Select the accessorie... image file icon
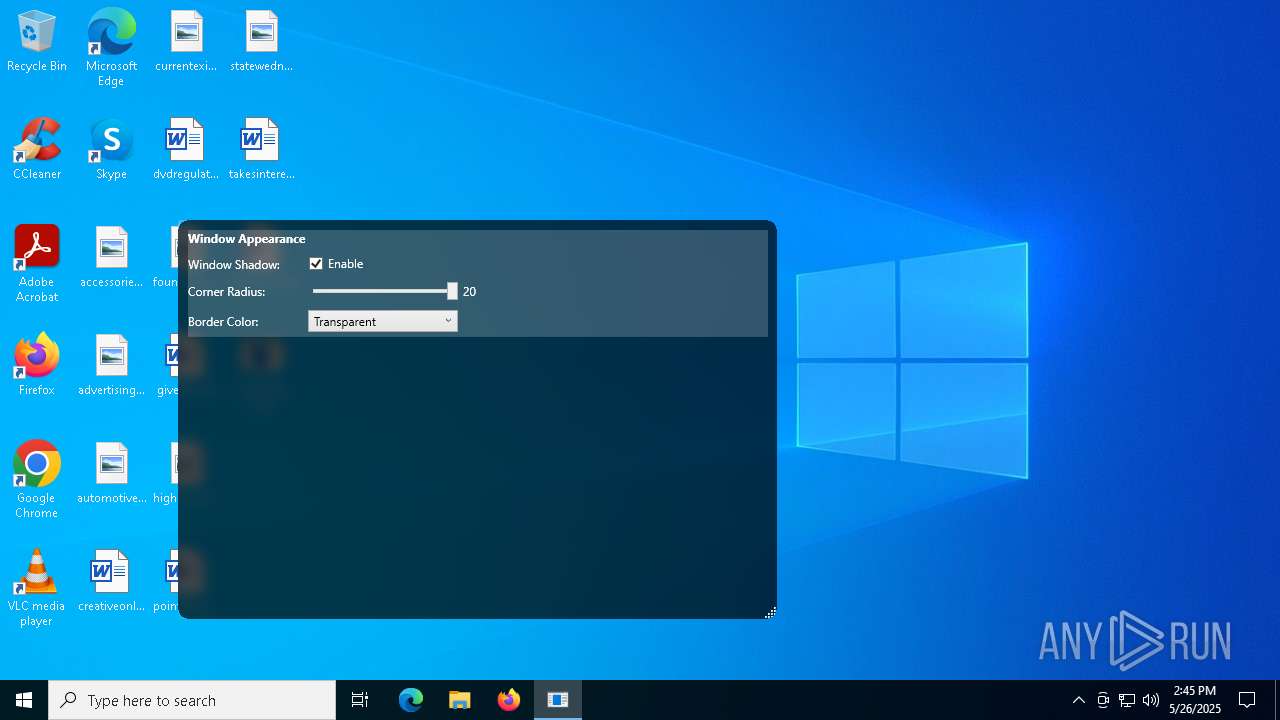1280x720 pixels. coord(111,258)
